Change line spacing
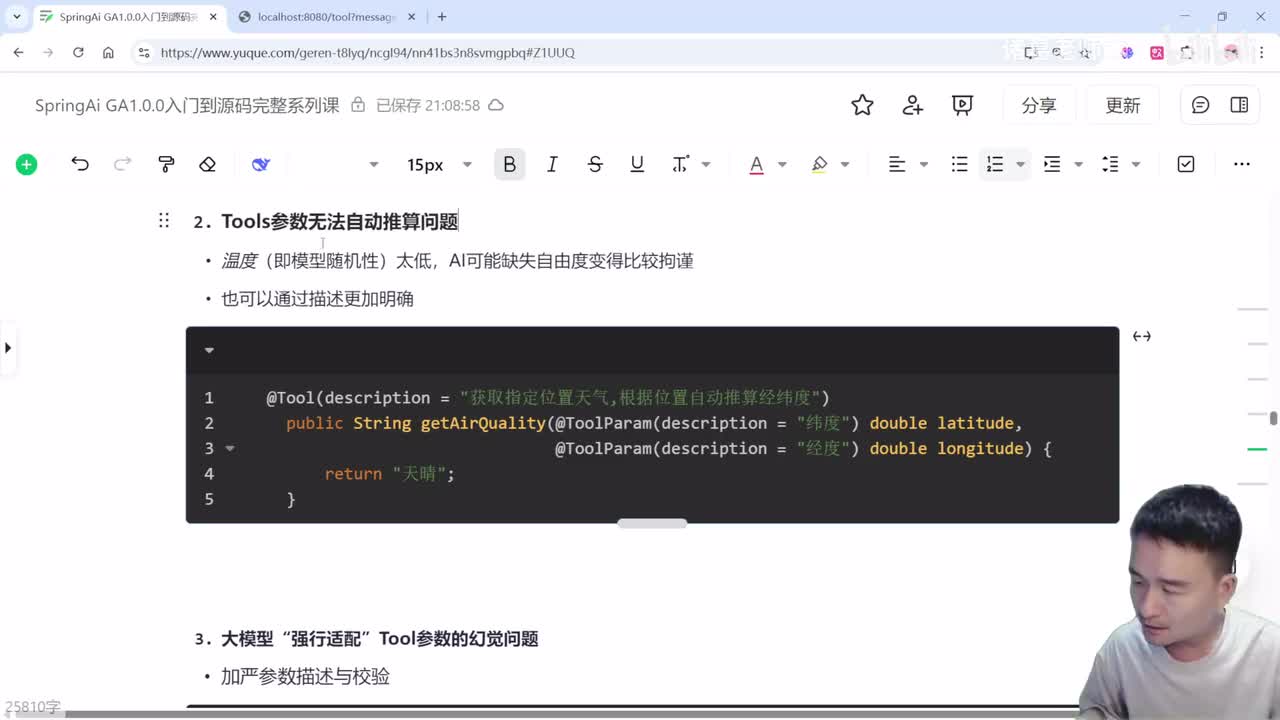Image resolution: width=1280 pixels, height=720 pixels. click(x=1110, y=164)
